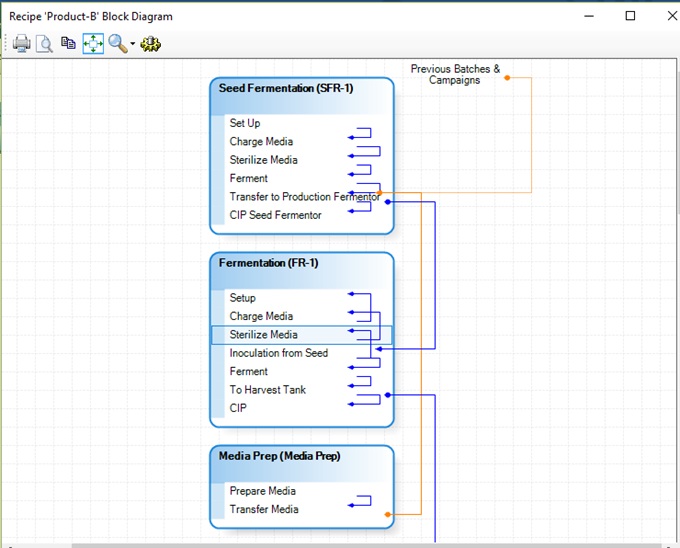This screenshot has height=548, width=680.
Task: Select Transfer to Production Fermentor step
Action: (303, 197)
